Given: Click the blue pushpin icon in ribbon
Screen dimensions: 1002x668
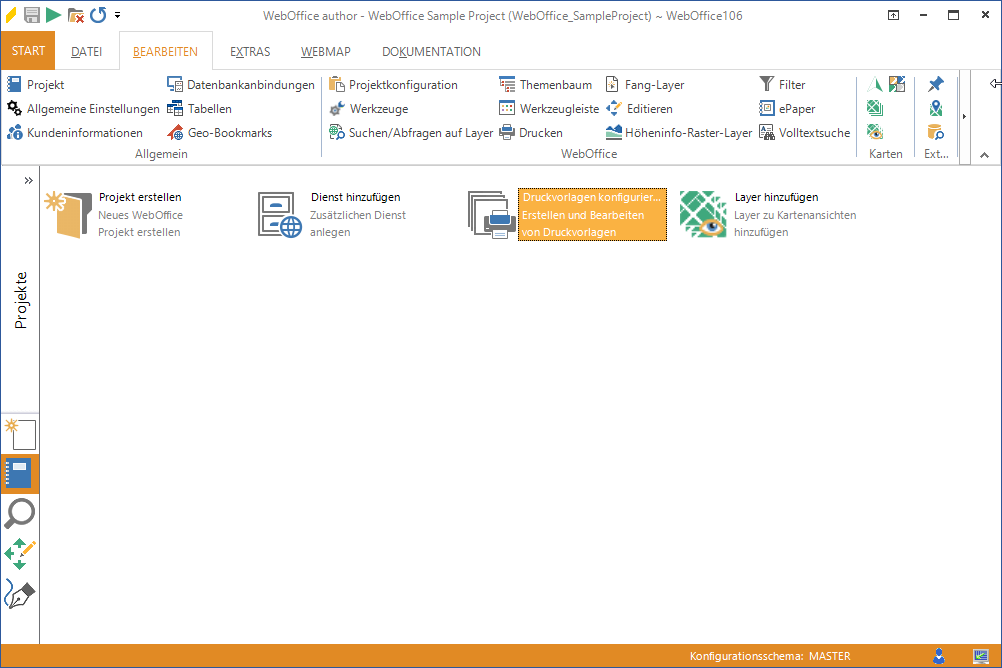Looking at the screenshot, I should pos(935,85).
